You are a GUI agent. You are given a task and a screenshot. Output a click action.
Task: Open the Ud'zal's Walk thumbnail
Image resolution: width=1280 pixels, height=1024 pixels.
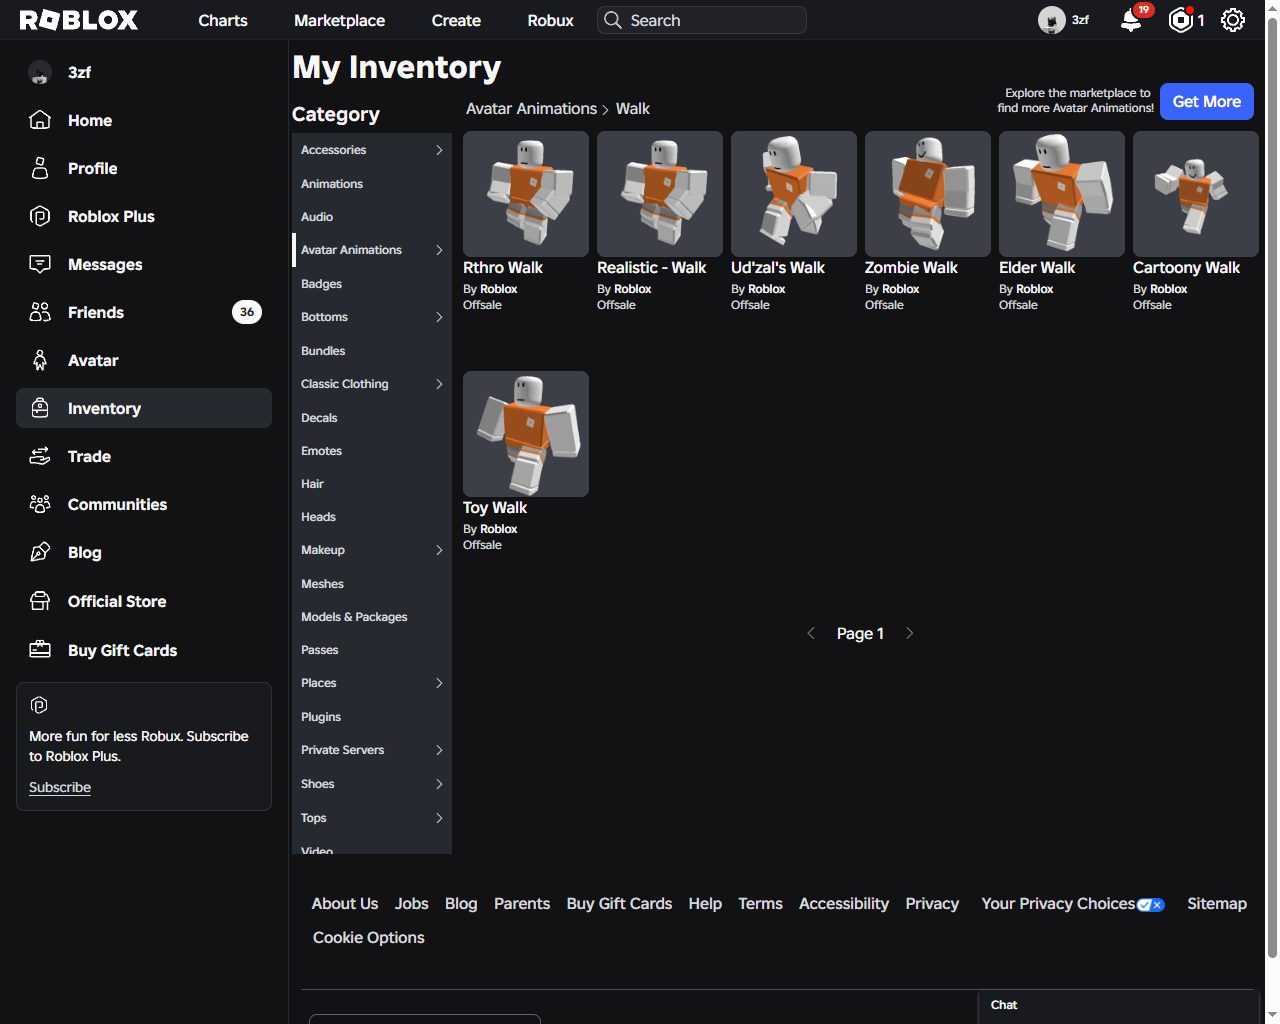(x=794, y=194)
